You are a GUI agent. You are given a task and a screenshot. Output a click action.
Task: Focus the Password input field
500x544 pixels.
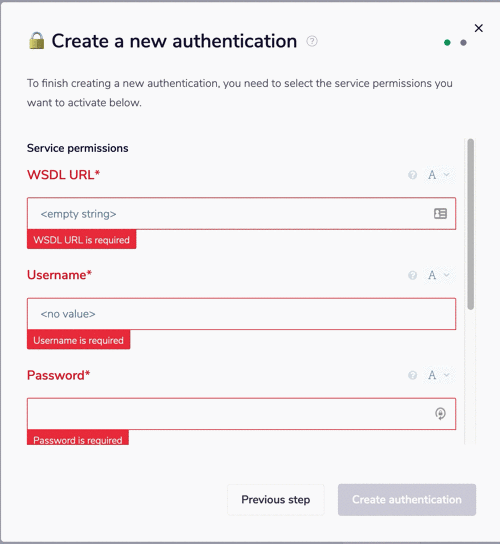click(x=241, y=414)
